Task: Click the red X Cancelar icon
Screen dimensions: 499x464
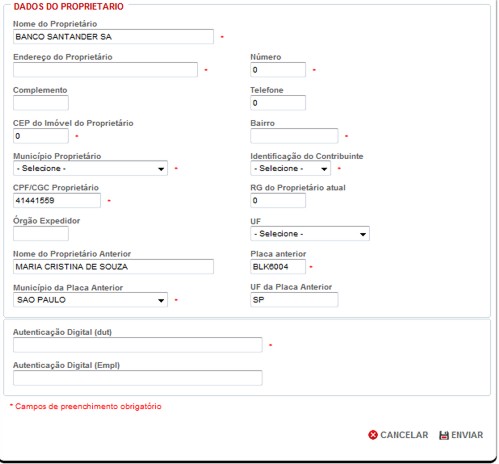Action: 373,435
